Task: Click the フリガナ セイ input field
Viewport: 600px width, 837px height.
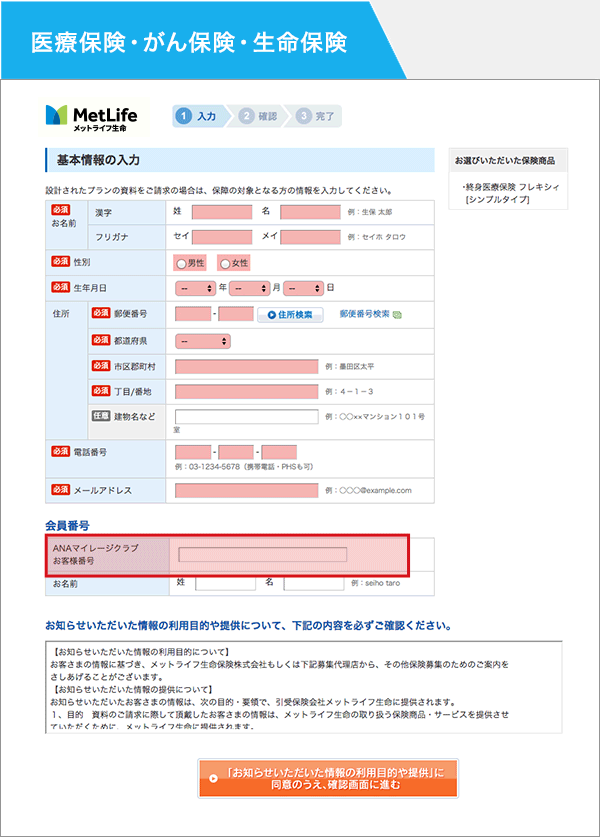Action: point(222,237)
